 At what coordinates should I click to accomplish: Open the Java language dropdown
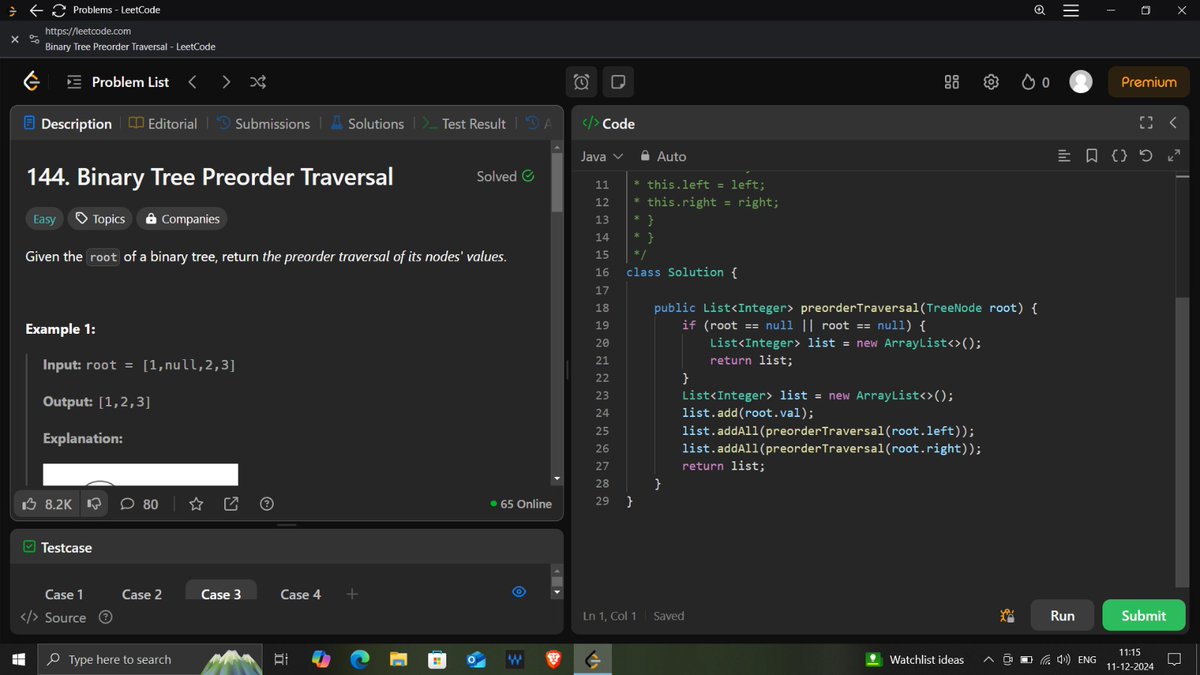[x=602, y=156]
